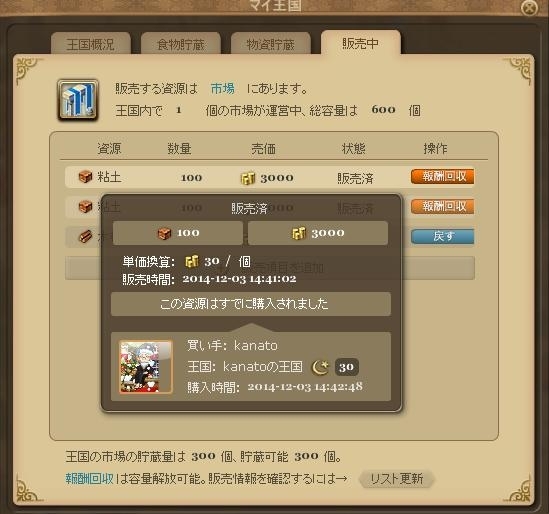Click gold coin icon beside 3000 price
This screenshot has width=549, height=514.
click(x=248, y=178)
